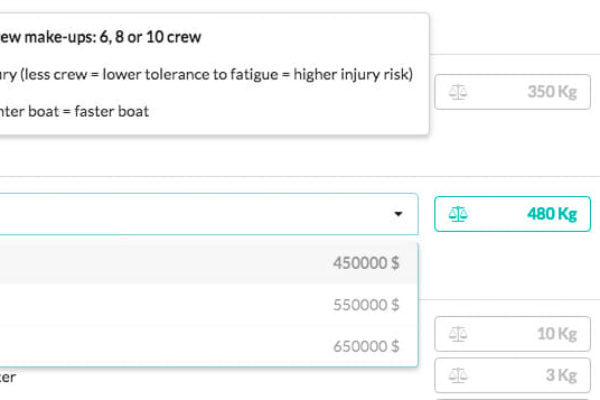Click the scale icon beside 10 Kg
Viewport: 600px width, 400px height.
click(x=458, y=334)
